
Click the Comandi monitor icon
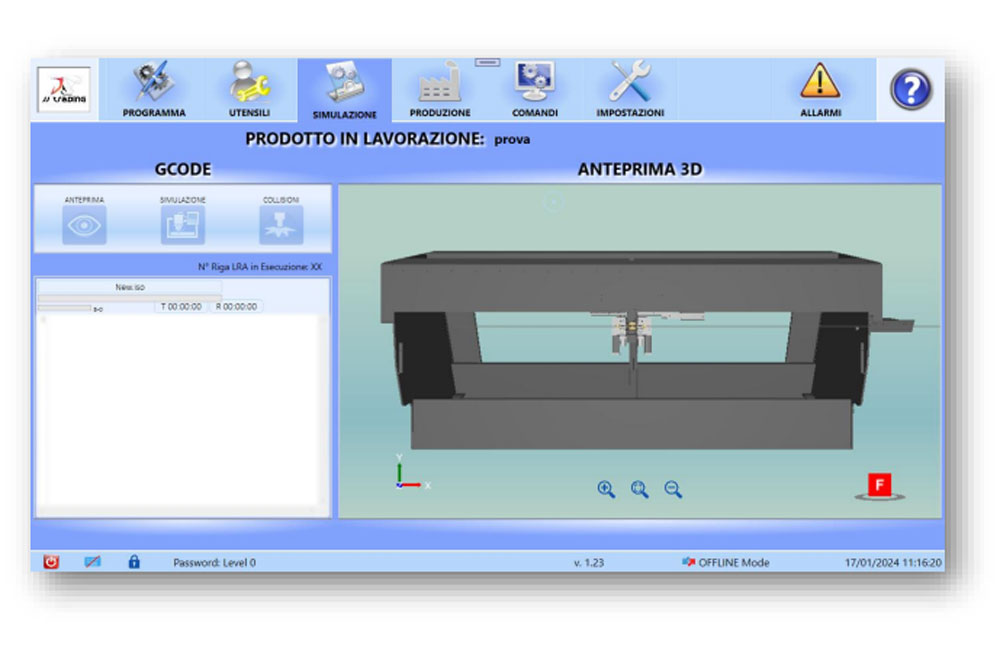coord(534,90)
